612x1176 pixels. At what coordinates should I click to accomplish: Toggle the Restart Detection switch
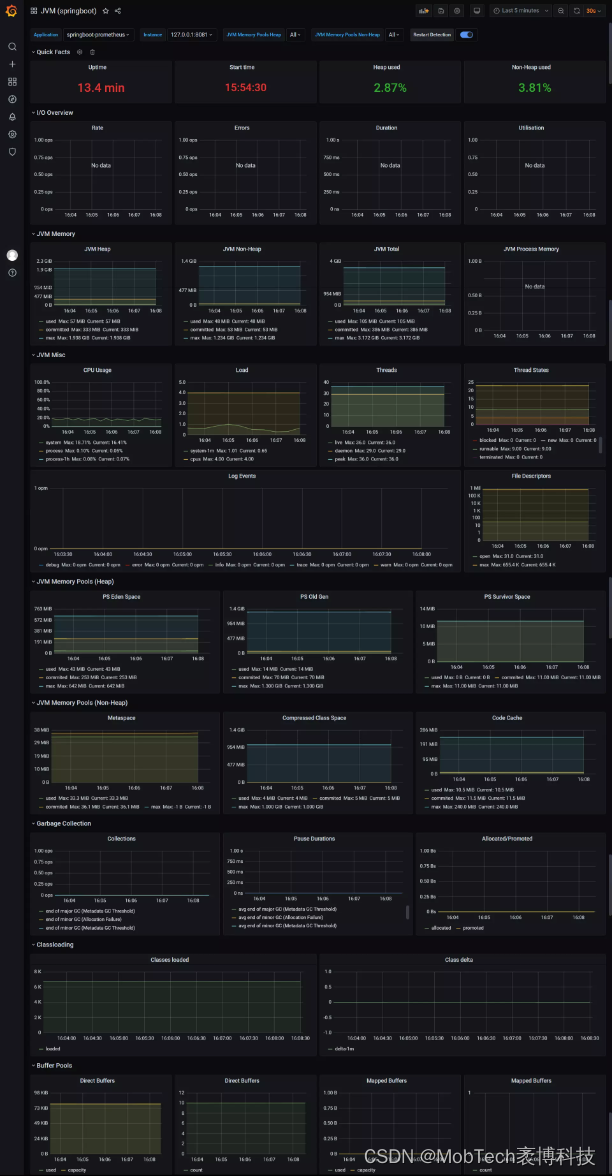point(466,34)
